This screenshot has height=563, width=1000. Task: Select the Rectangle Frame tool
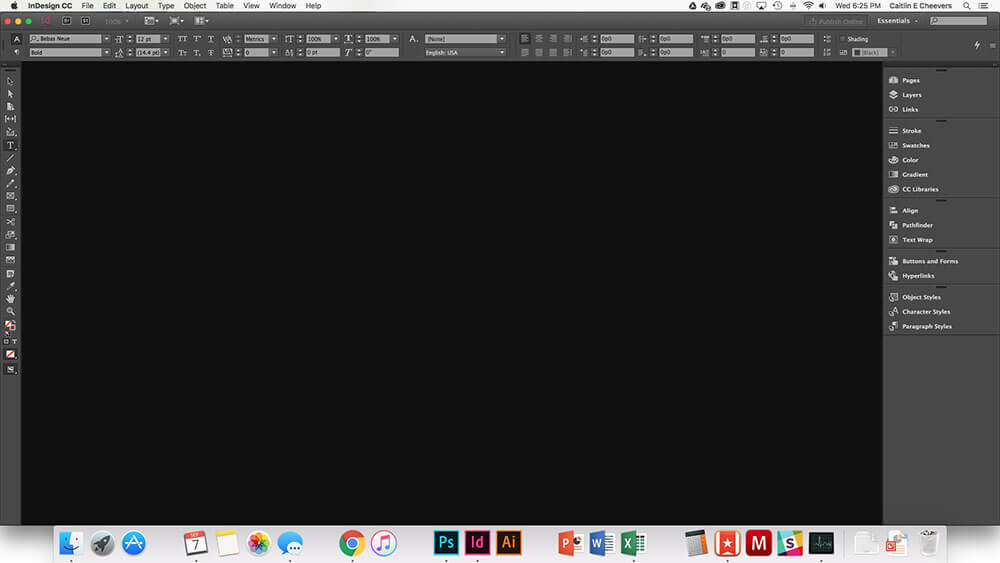(x=10, y=196)
